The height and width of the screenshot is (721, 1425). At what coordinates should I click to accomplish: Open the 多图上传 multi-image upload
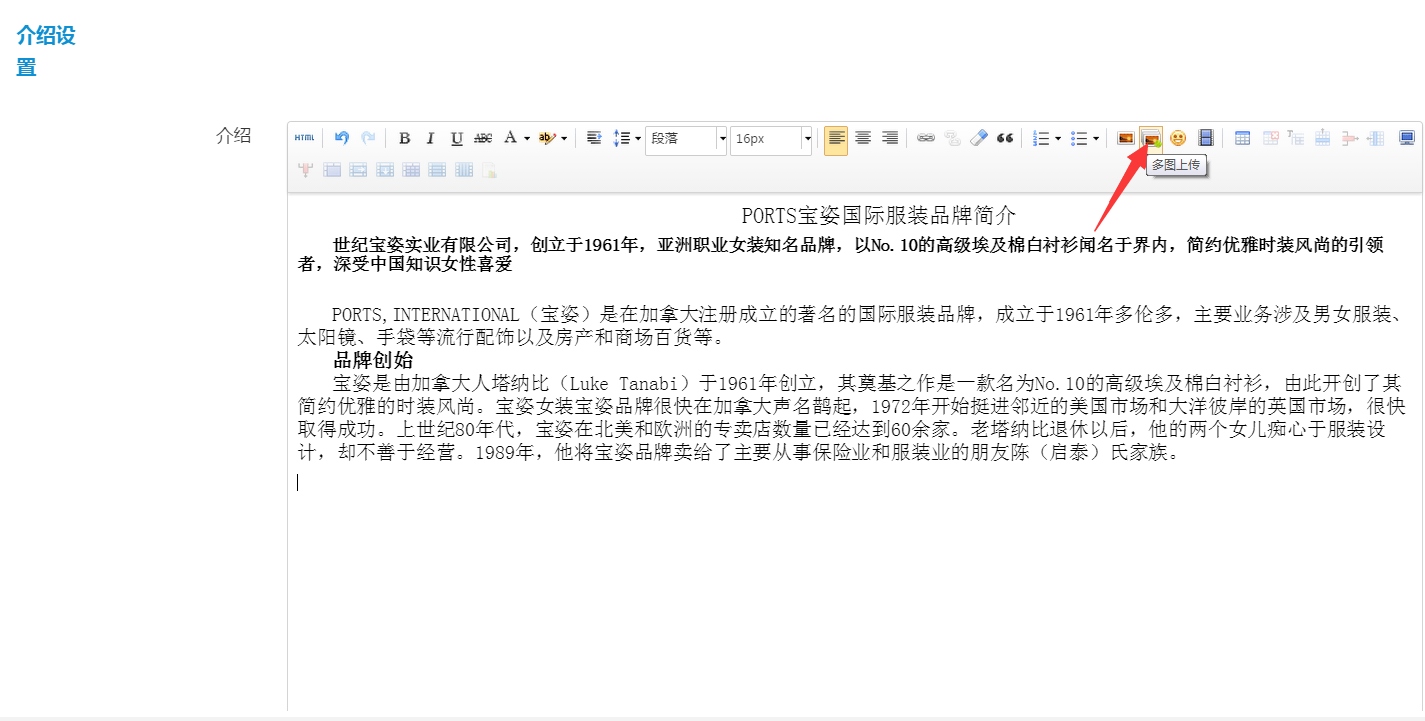[x=1152, y=138]
